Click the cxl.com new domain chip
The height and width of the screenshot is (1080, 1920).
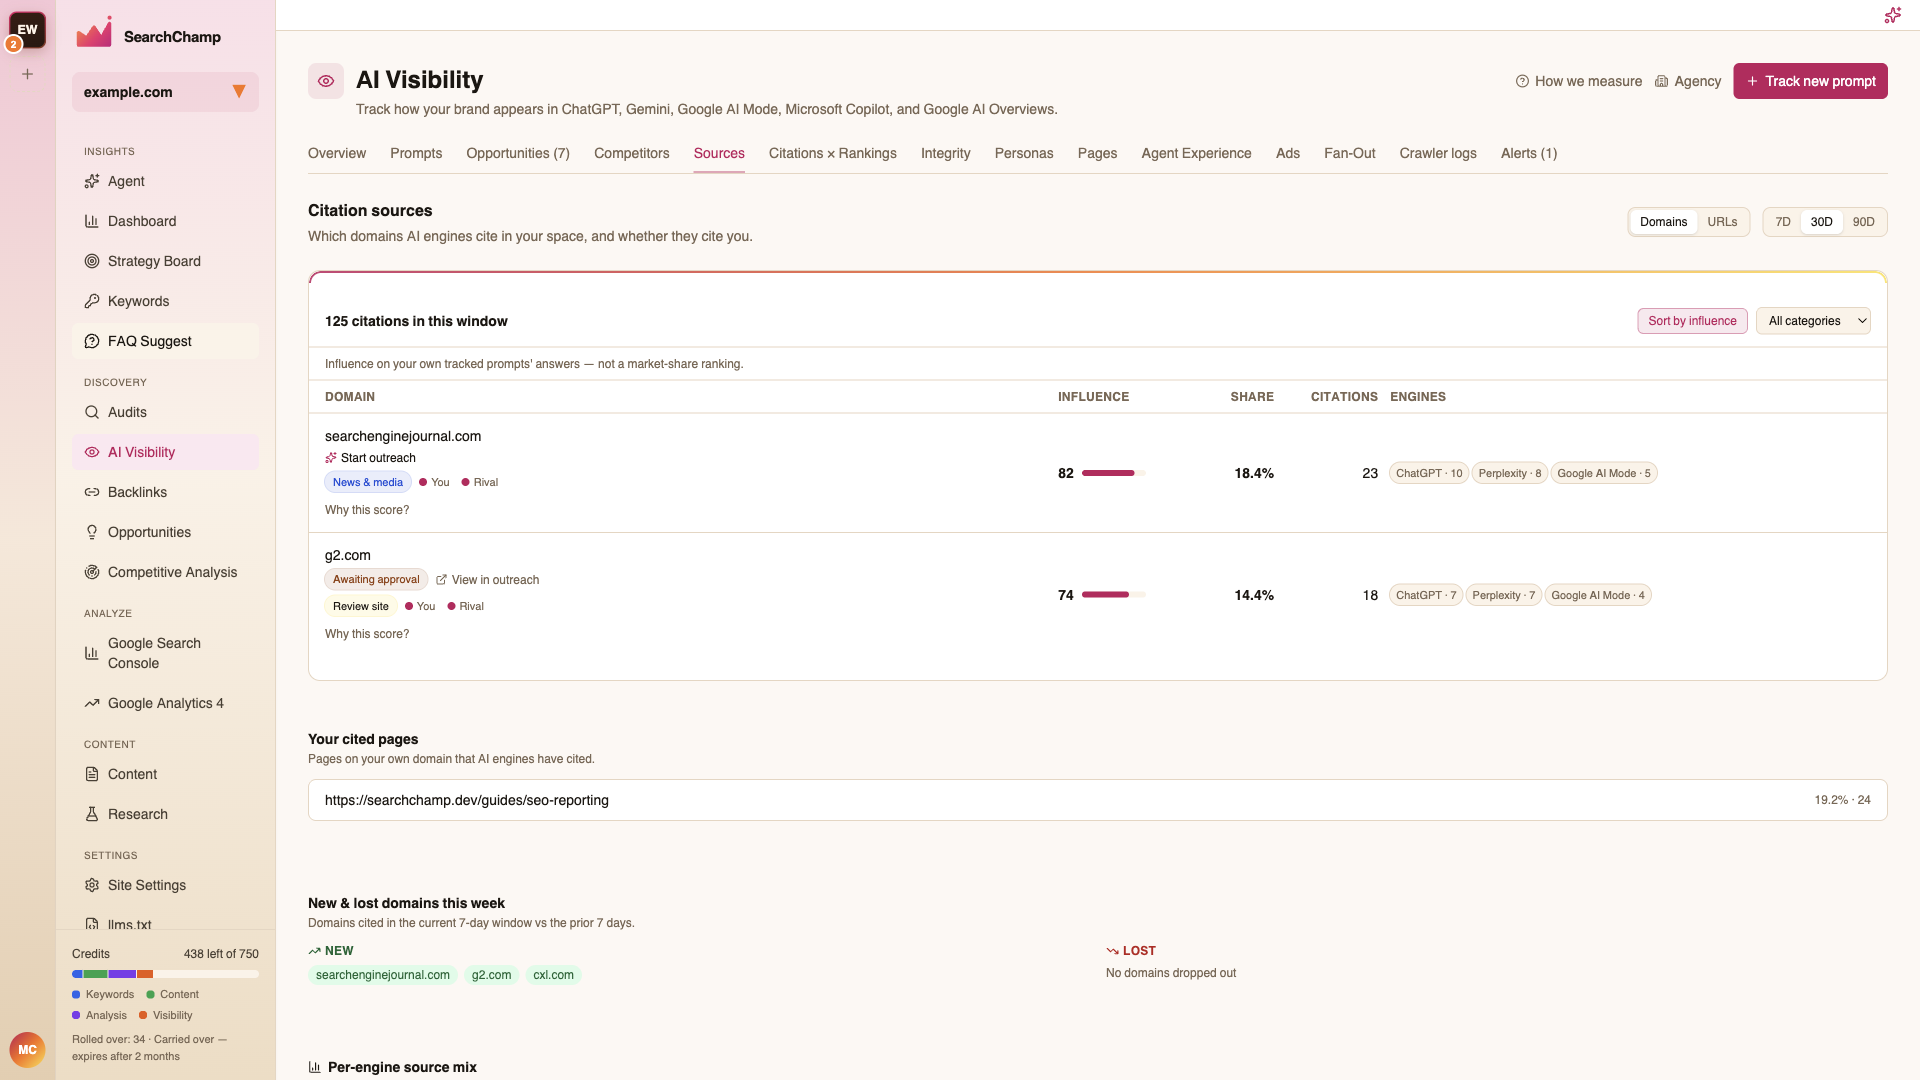point(553,975)
